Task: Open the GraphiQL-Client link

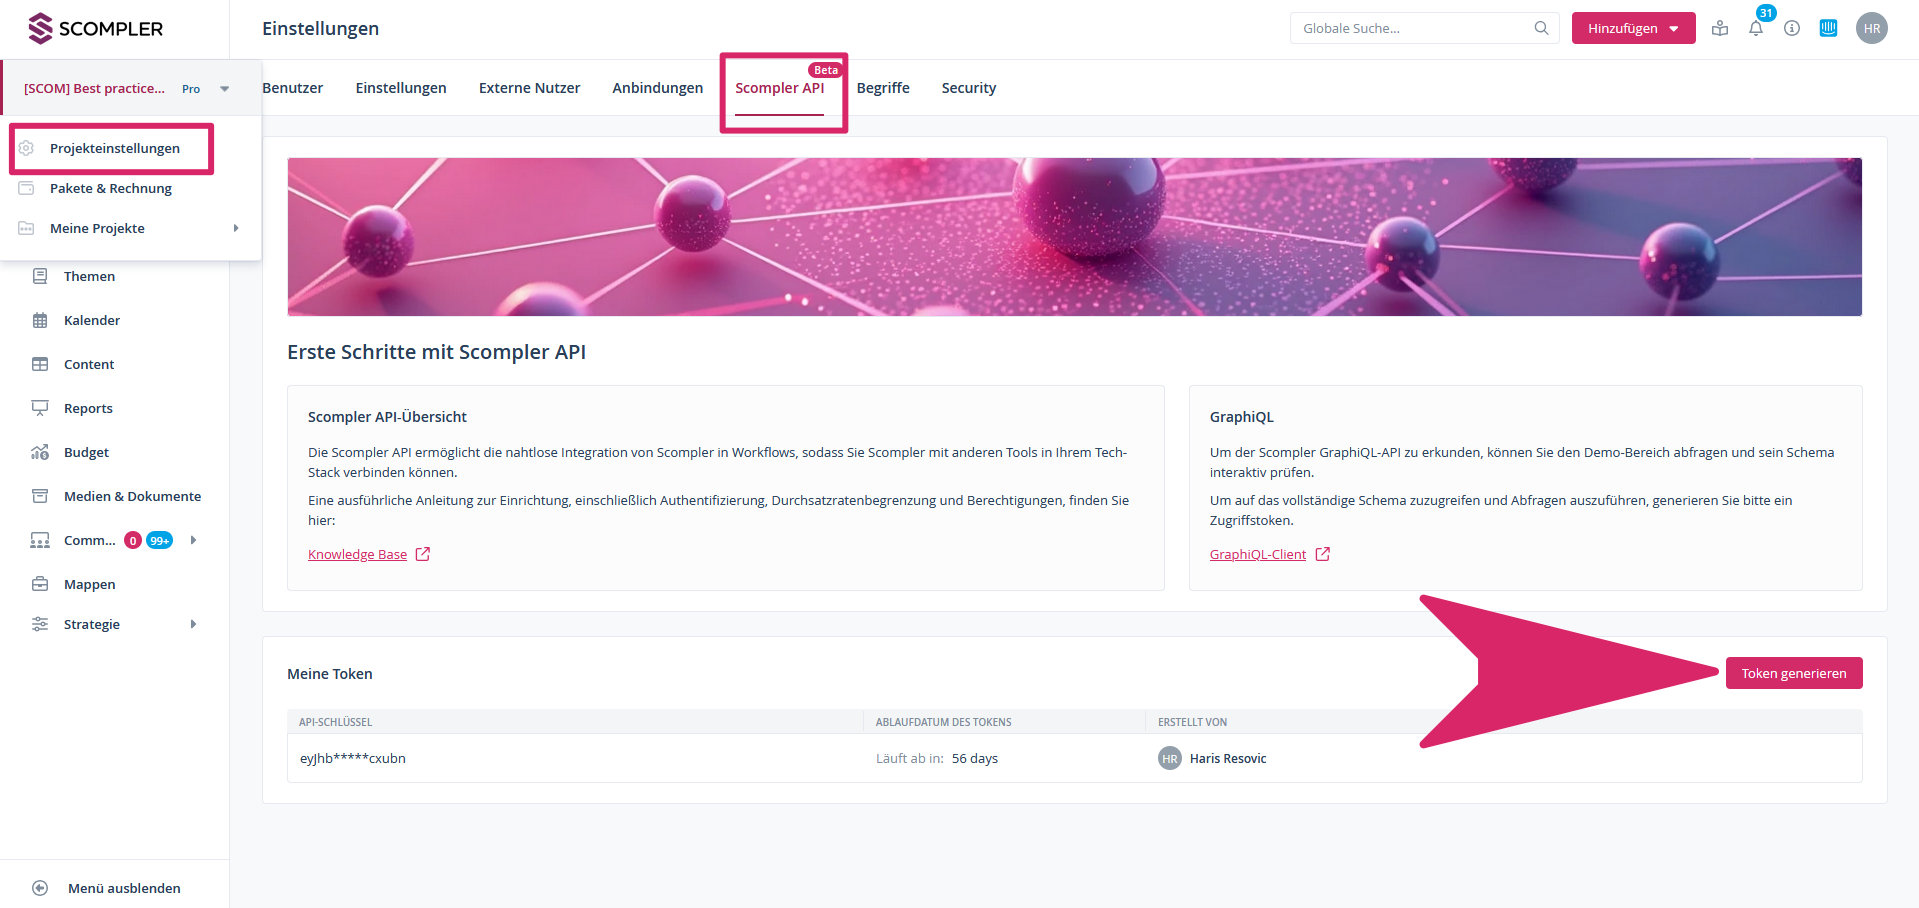Action: [1257, 555]
